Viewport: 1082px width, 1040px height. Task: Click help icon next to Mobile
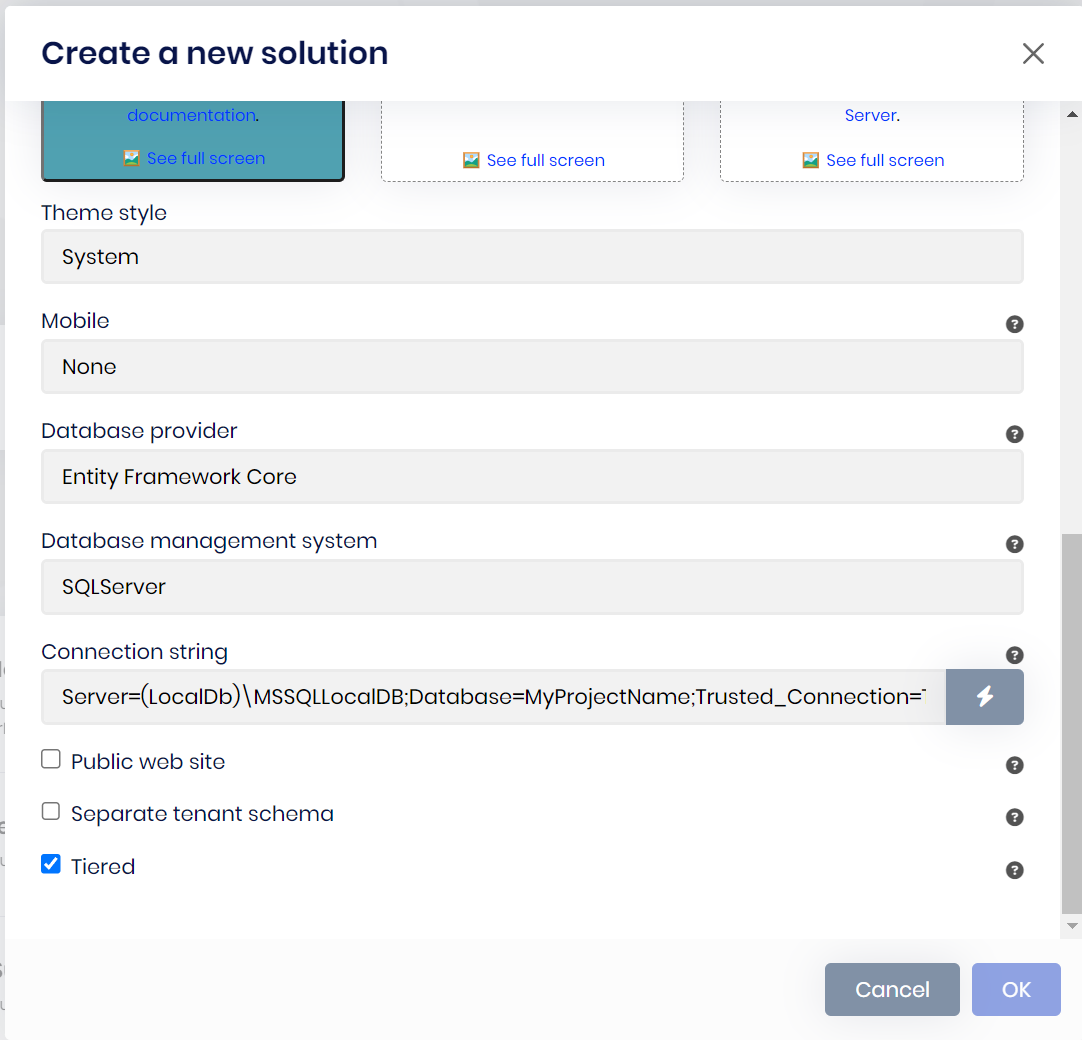1014,324
